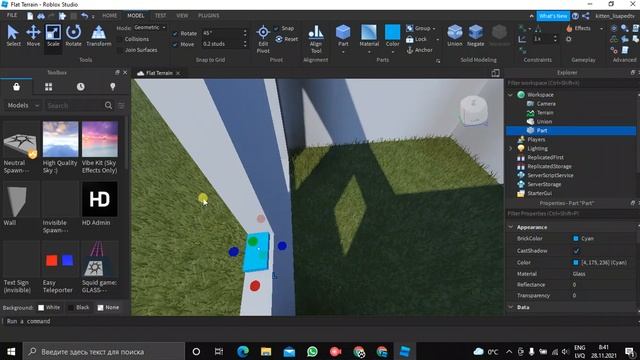The height and width of the screenshot is (360, 640).
Task: Switch to the TEST ribbon tab
Action: (x=160, y=16)
